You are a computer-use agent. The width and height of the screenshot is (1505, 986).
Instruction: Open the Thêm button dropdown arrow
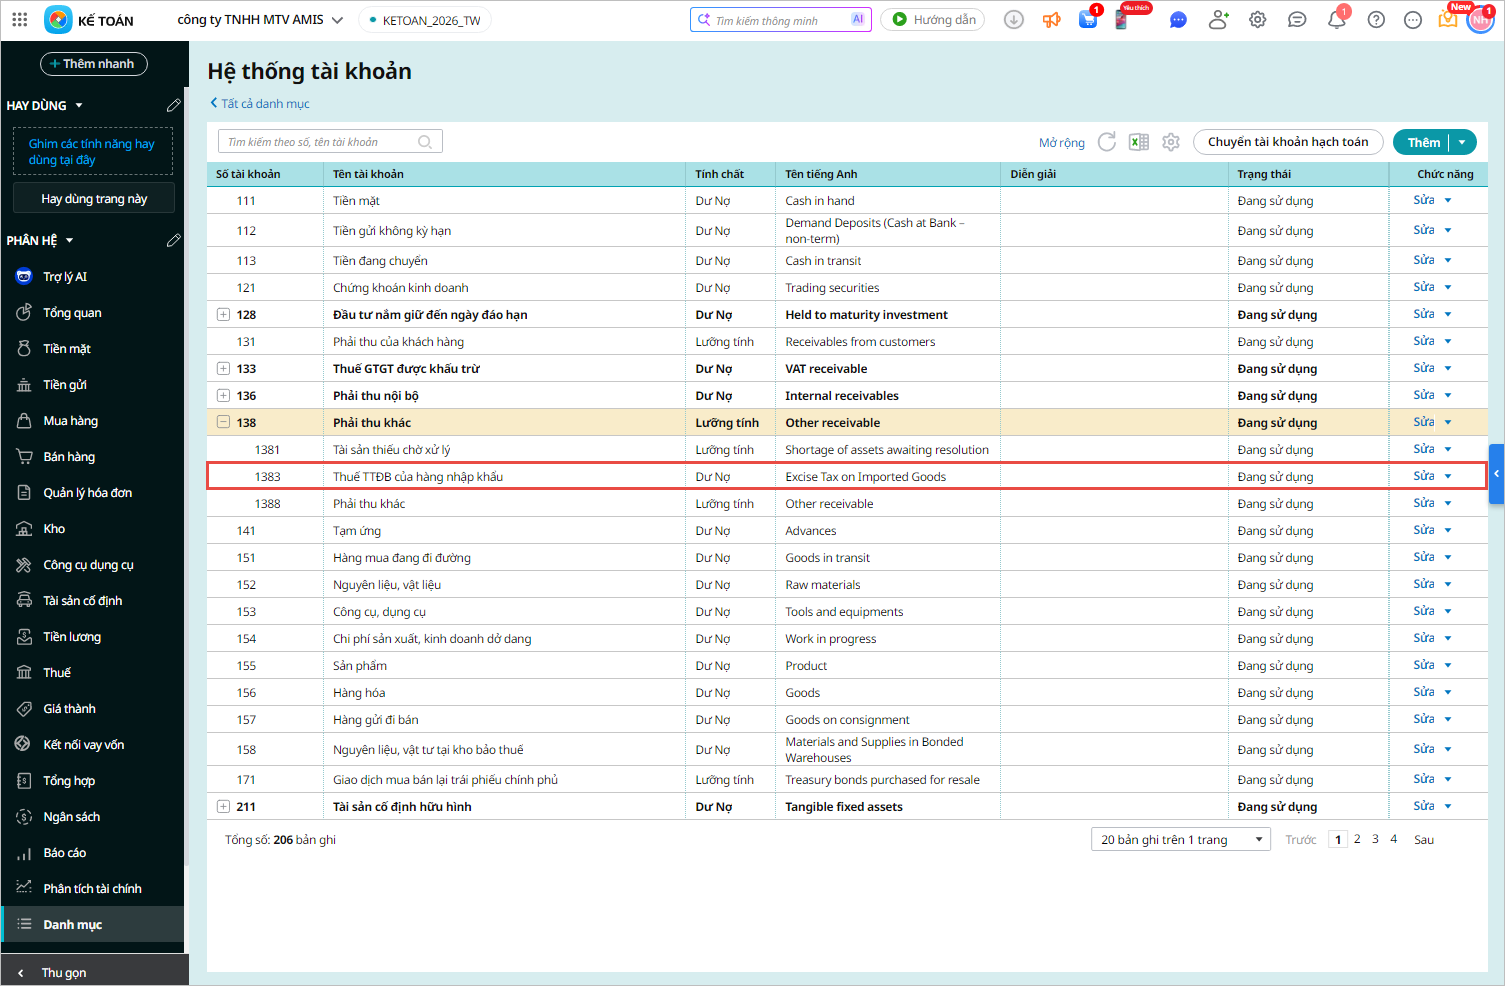coord(1462,142)
